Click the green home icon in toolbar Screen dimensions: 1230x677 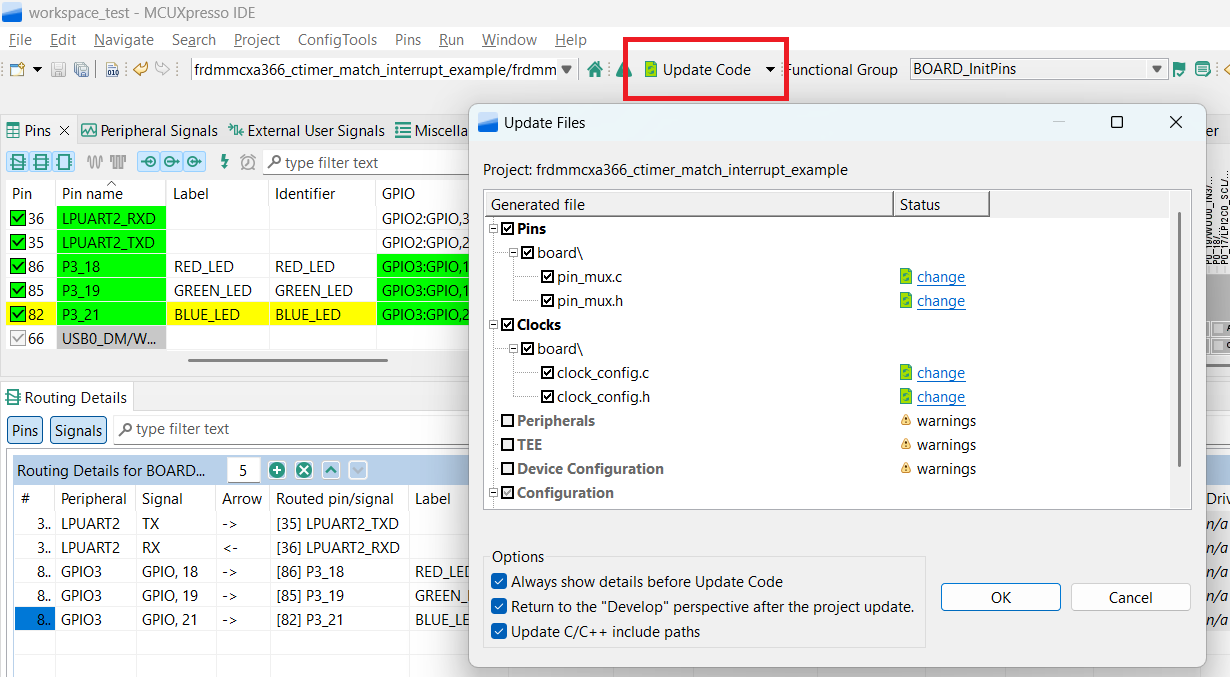tap(595, 69)
